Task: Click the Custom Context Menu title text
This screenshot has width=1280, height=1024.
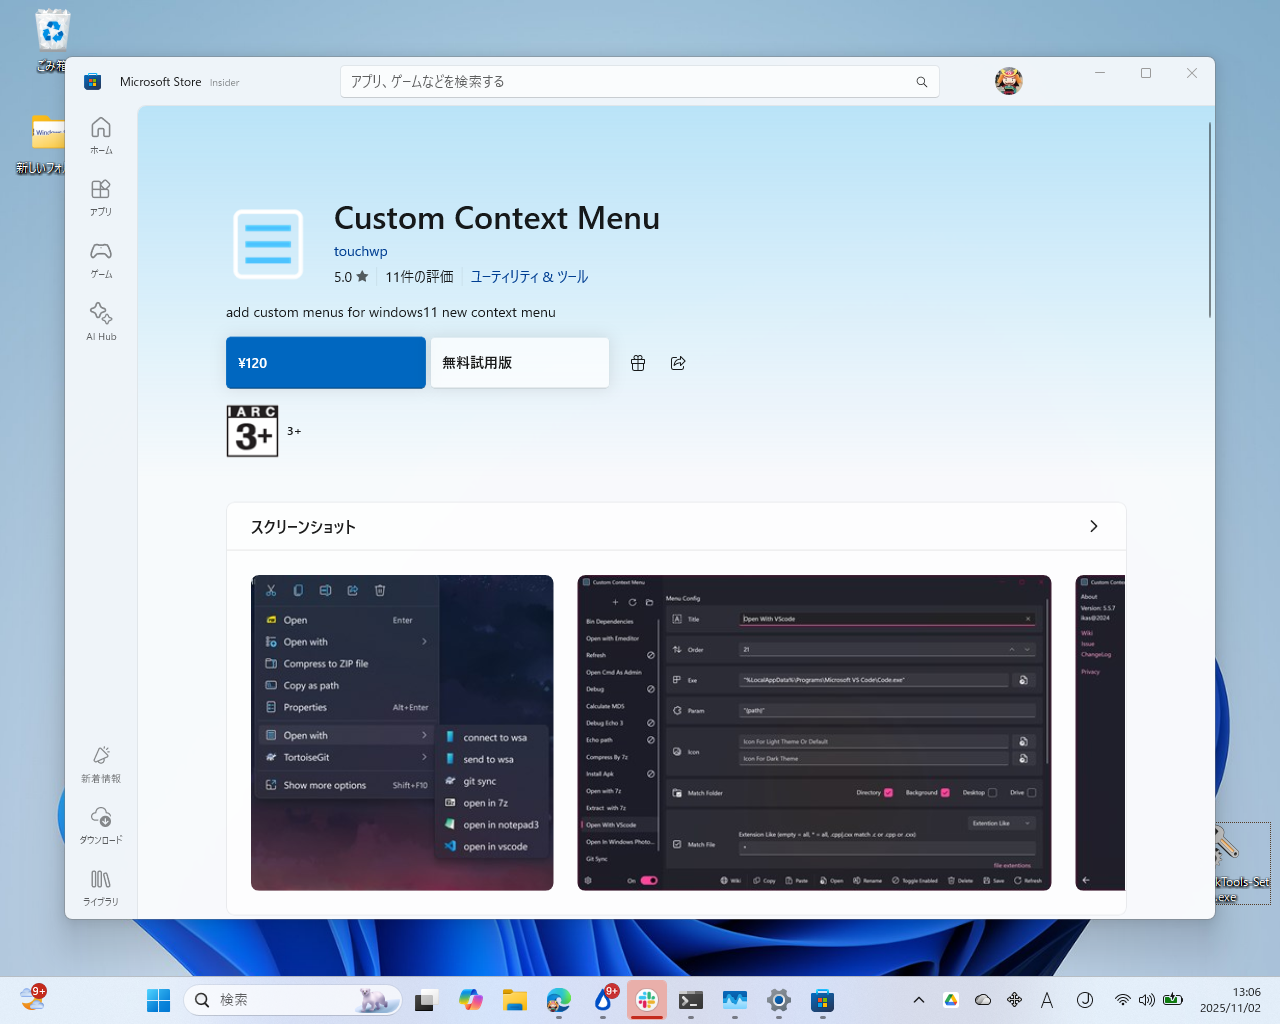Action: [x=497, y=218]
